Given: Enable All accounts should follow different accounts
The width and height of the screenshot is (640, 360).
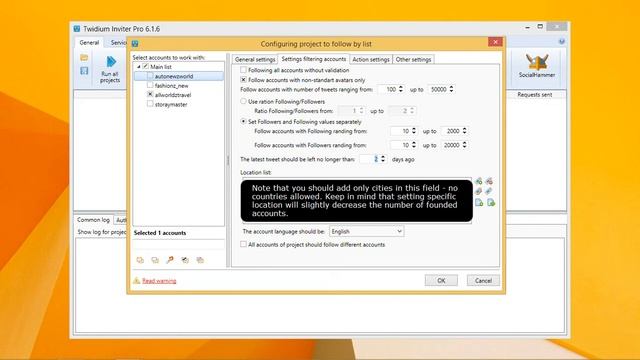Looking at the screenshot, I should pos(243,244).
